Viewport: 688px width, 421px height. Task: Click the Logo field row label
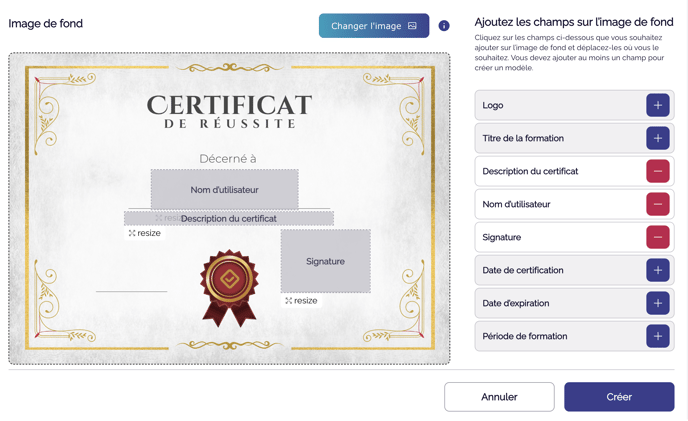493,105
